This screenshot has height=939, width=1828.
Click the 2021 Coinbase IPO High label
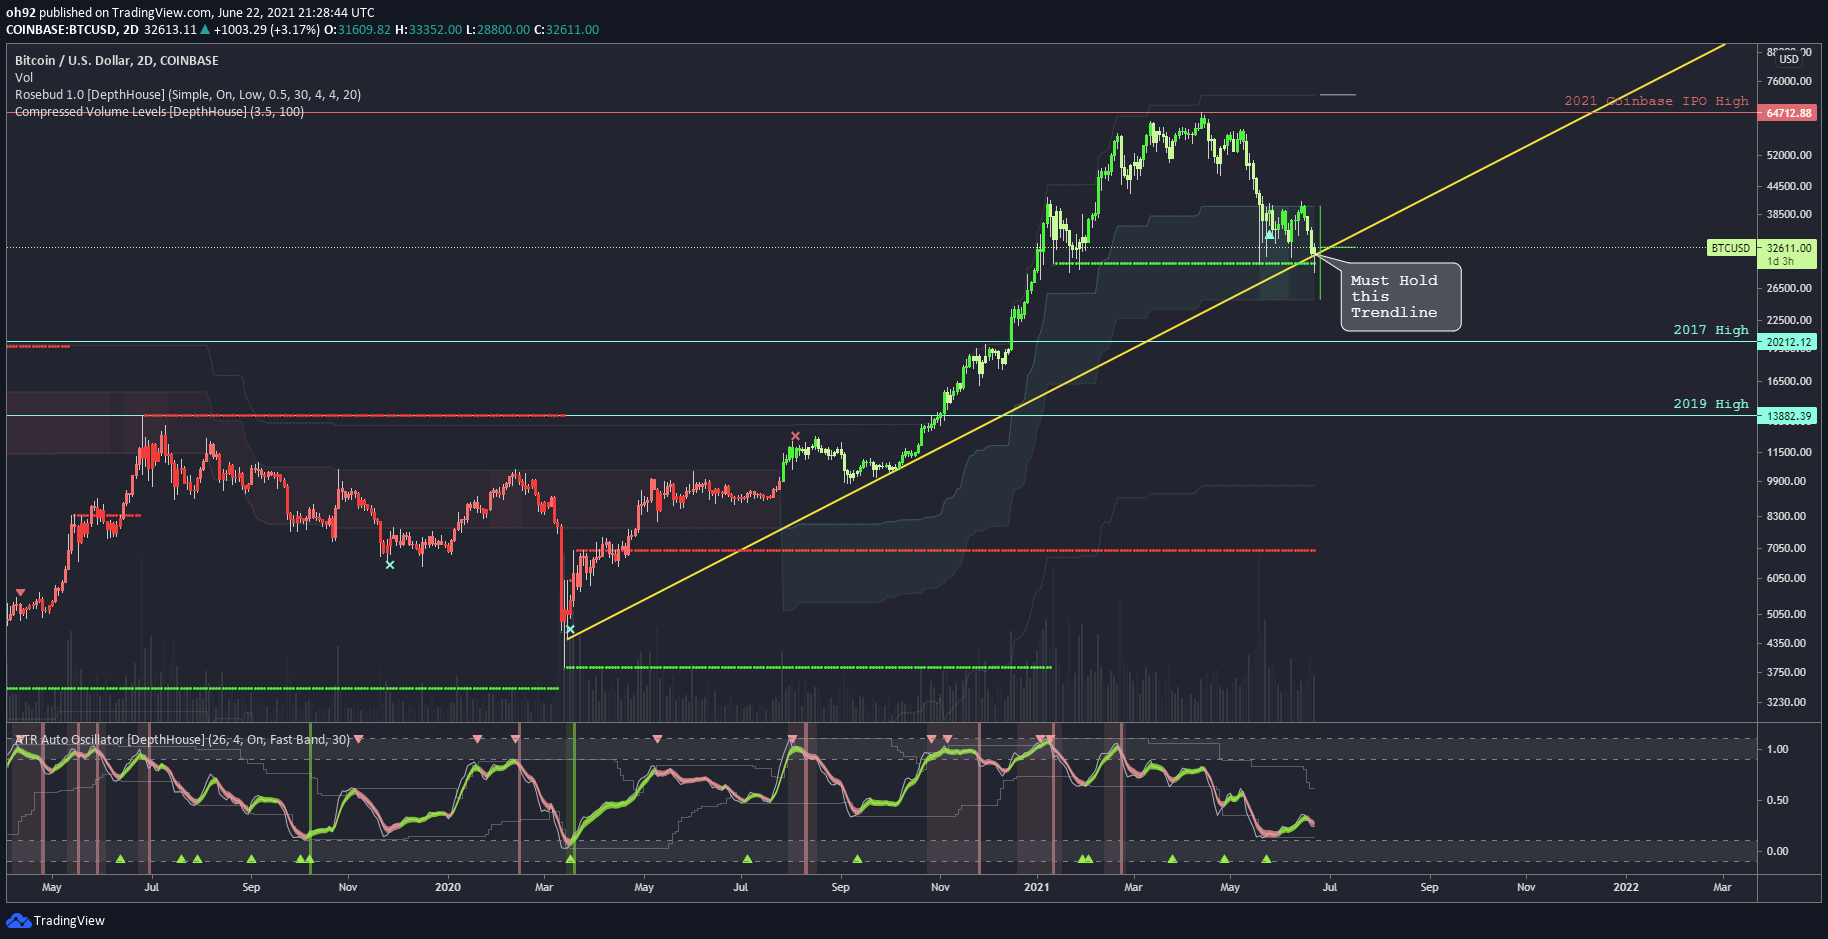[x=1656, y=101]
